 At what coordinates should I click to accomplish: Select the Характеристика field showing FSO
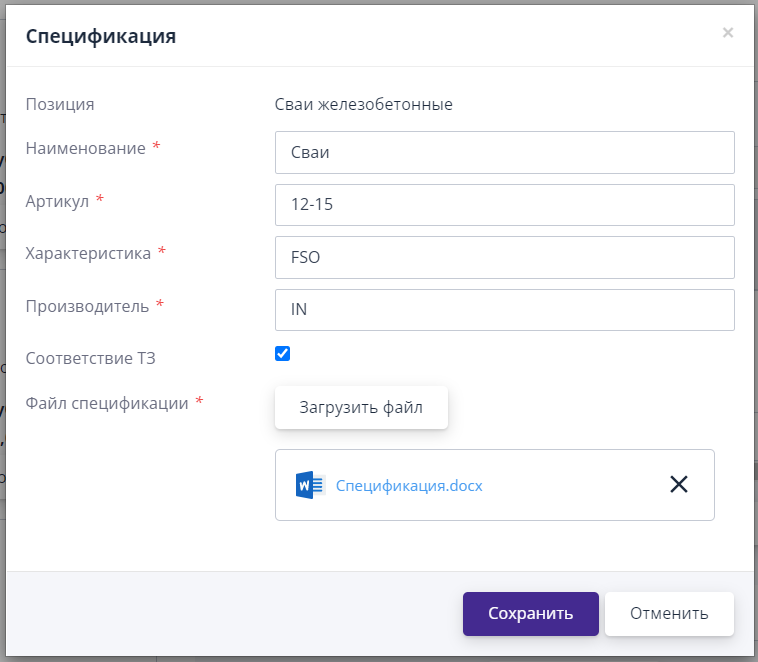click(504, 257)
